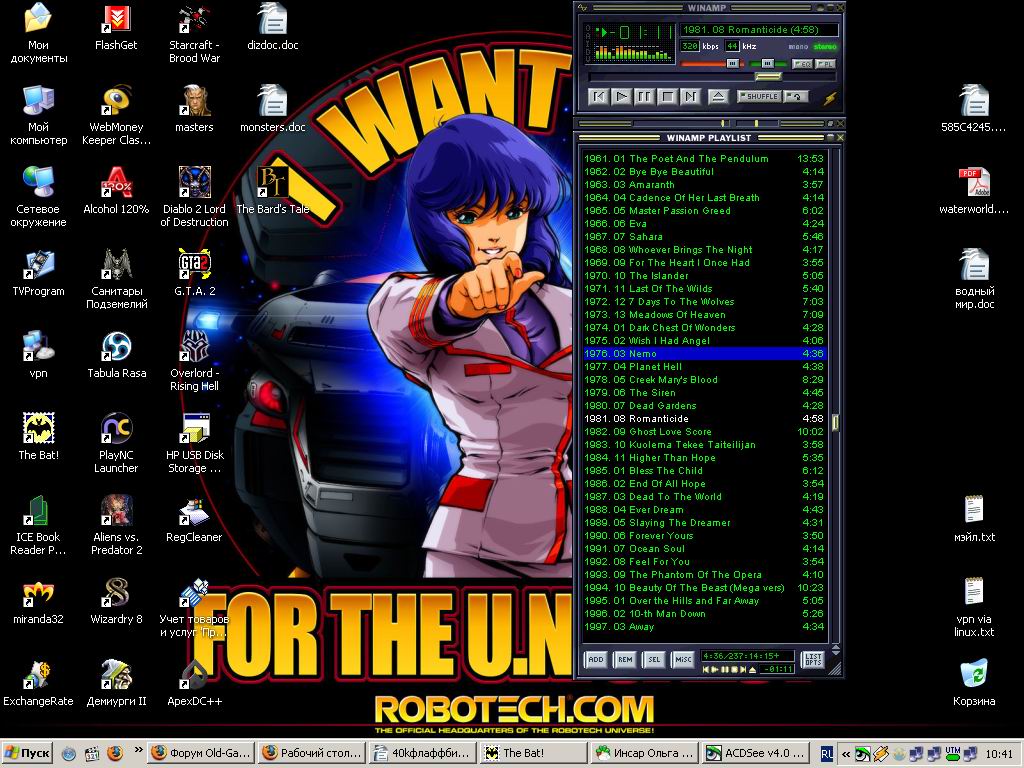Click the RU keyboard language indicator

click(x=826, y=754)
